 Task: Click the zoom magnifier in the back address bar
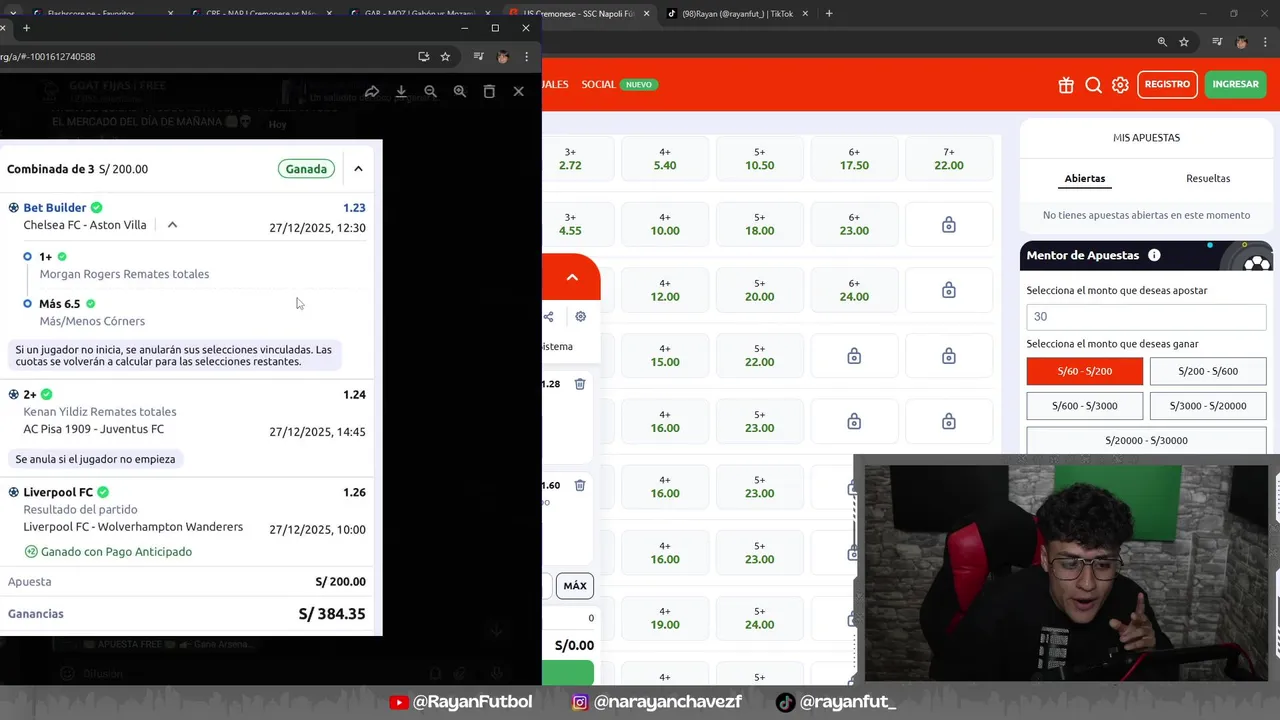[x=1162, y=42]
